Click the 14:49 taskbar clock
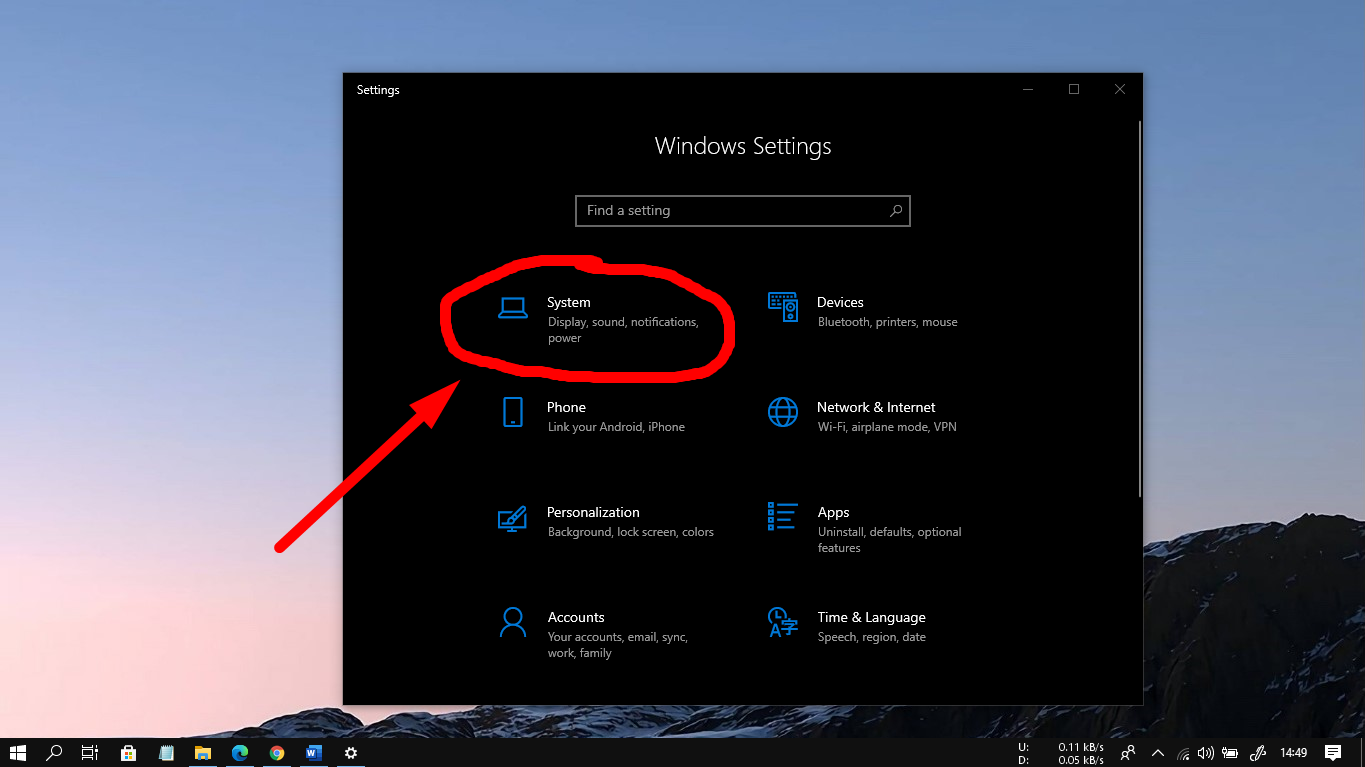The width and height of the screenshot is (1365, 767). pyautogui.click(x=1294, y=753)
